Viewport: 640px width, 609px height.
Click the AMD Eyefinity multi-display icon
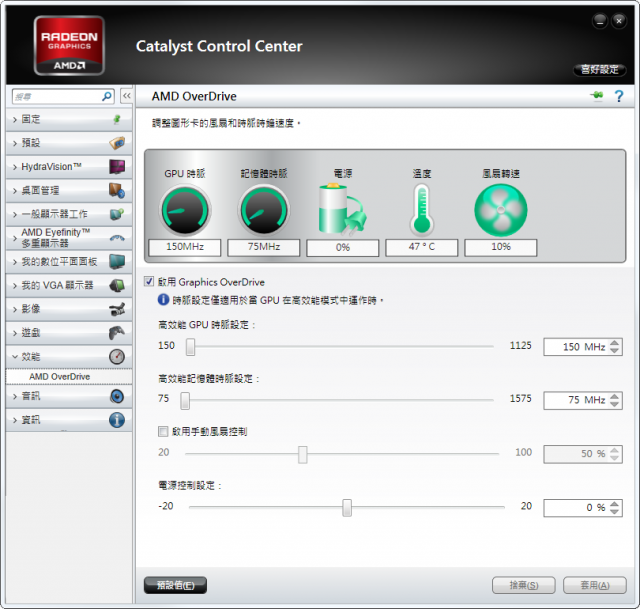(x=117, y=238)
